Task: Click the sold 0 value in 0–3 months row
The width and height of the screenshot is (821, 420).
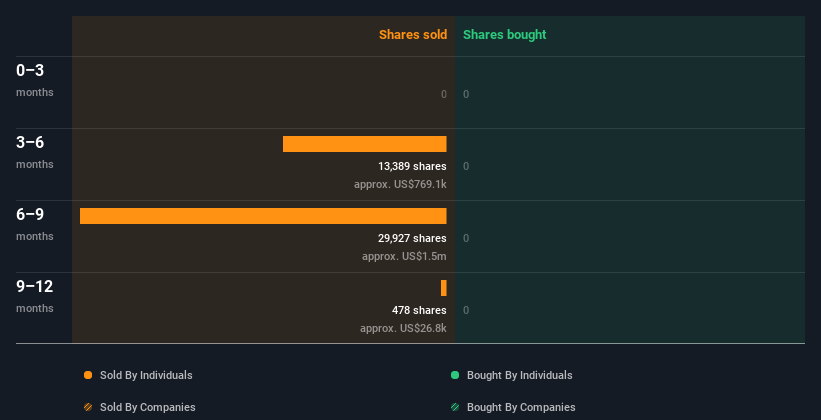Action: (x=444, y=94)
